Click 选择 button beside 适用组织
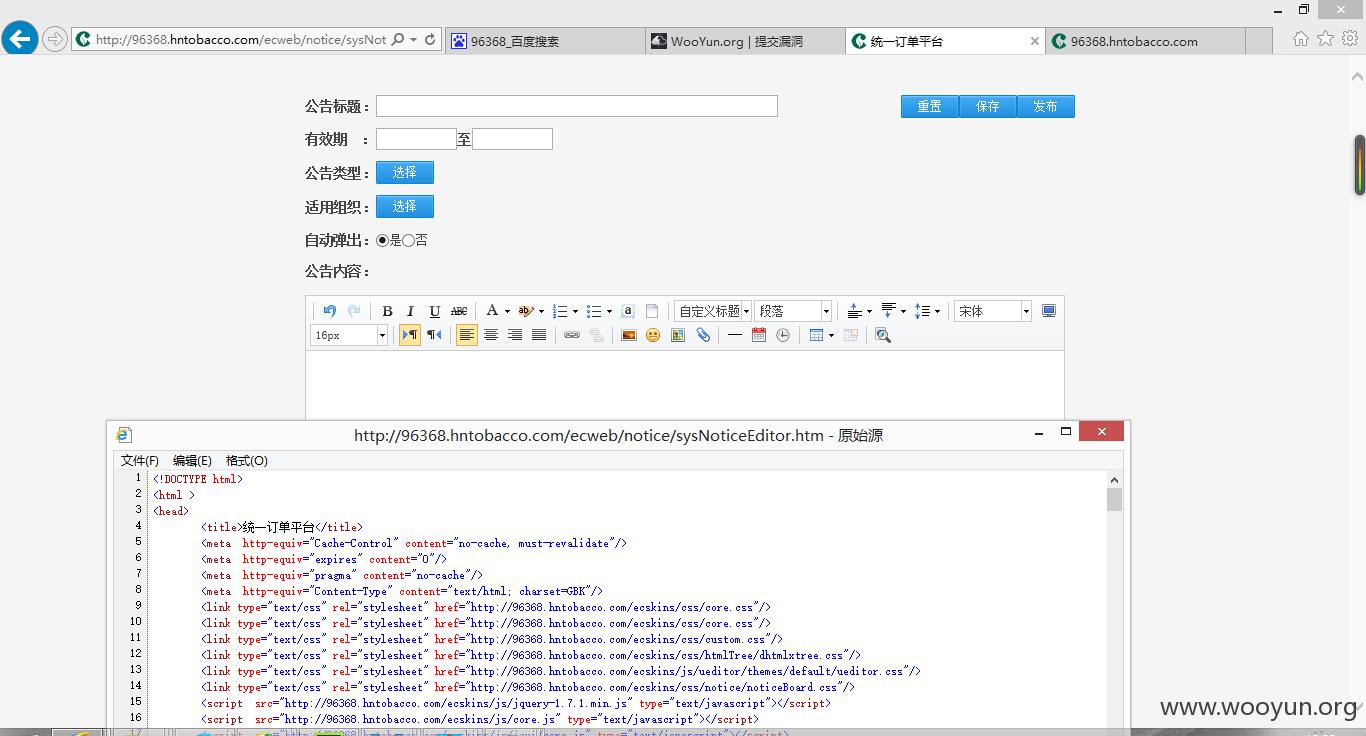This screenshot has height=736, width=1366. [x=405, y=206]
